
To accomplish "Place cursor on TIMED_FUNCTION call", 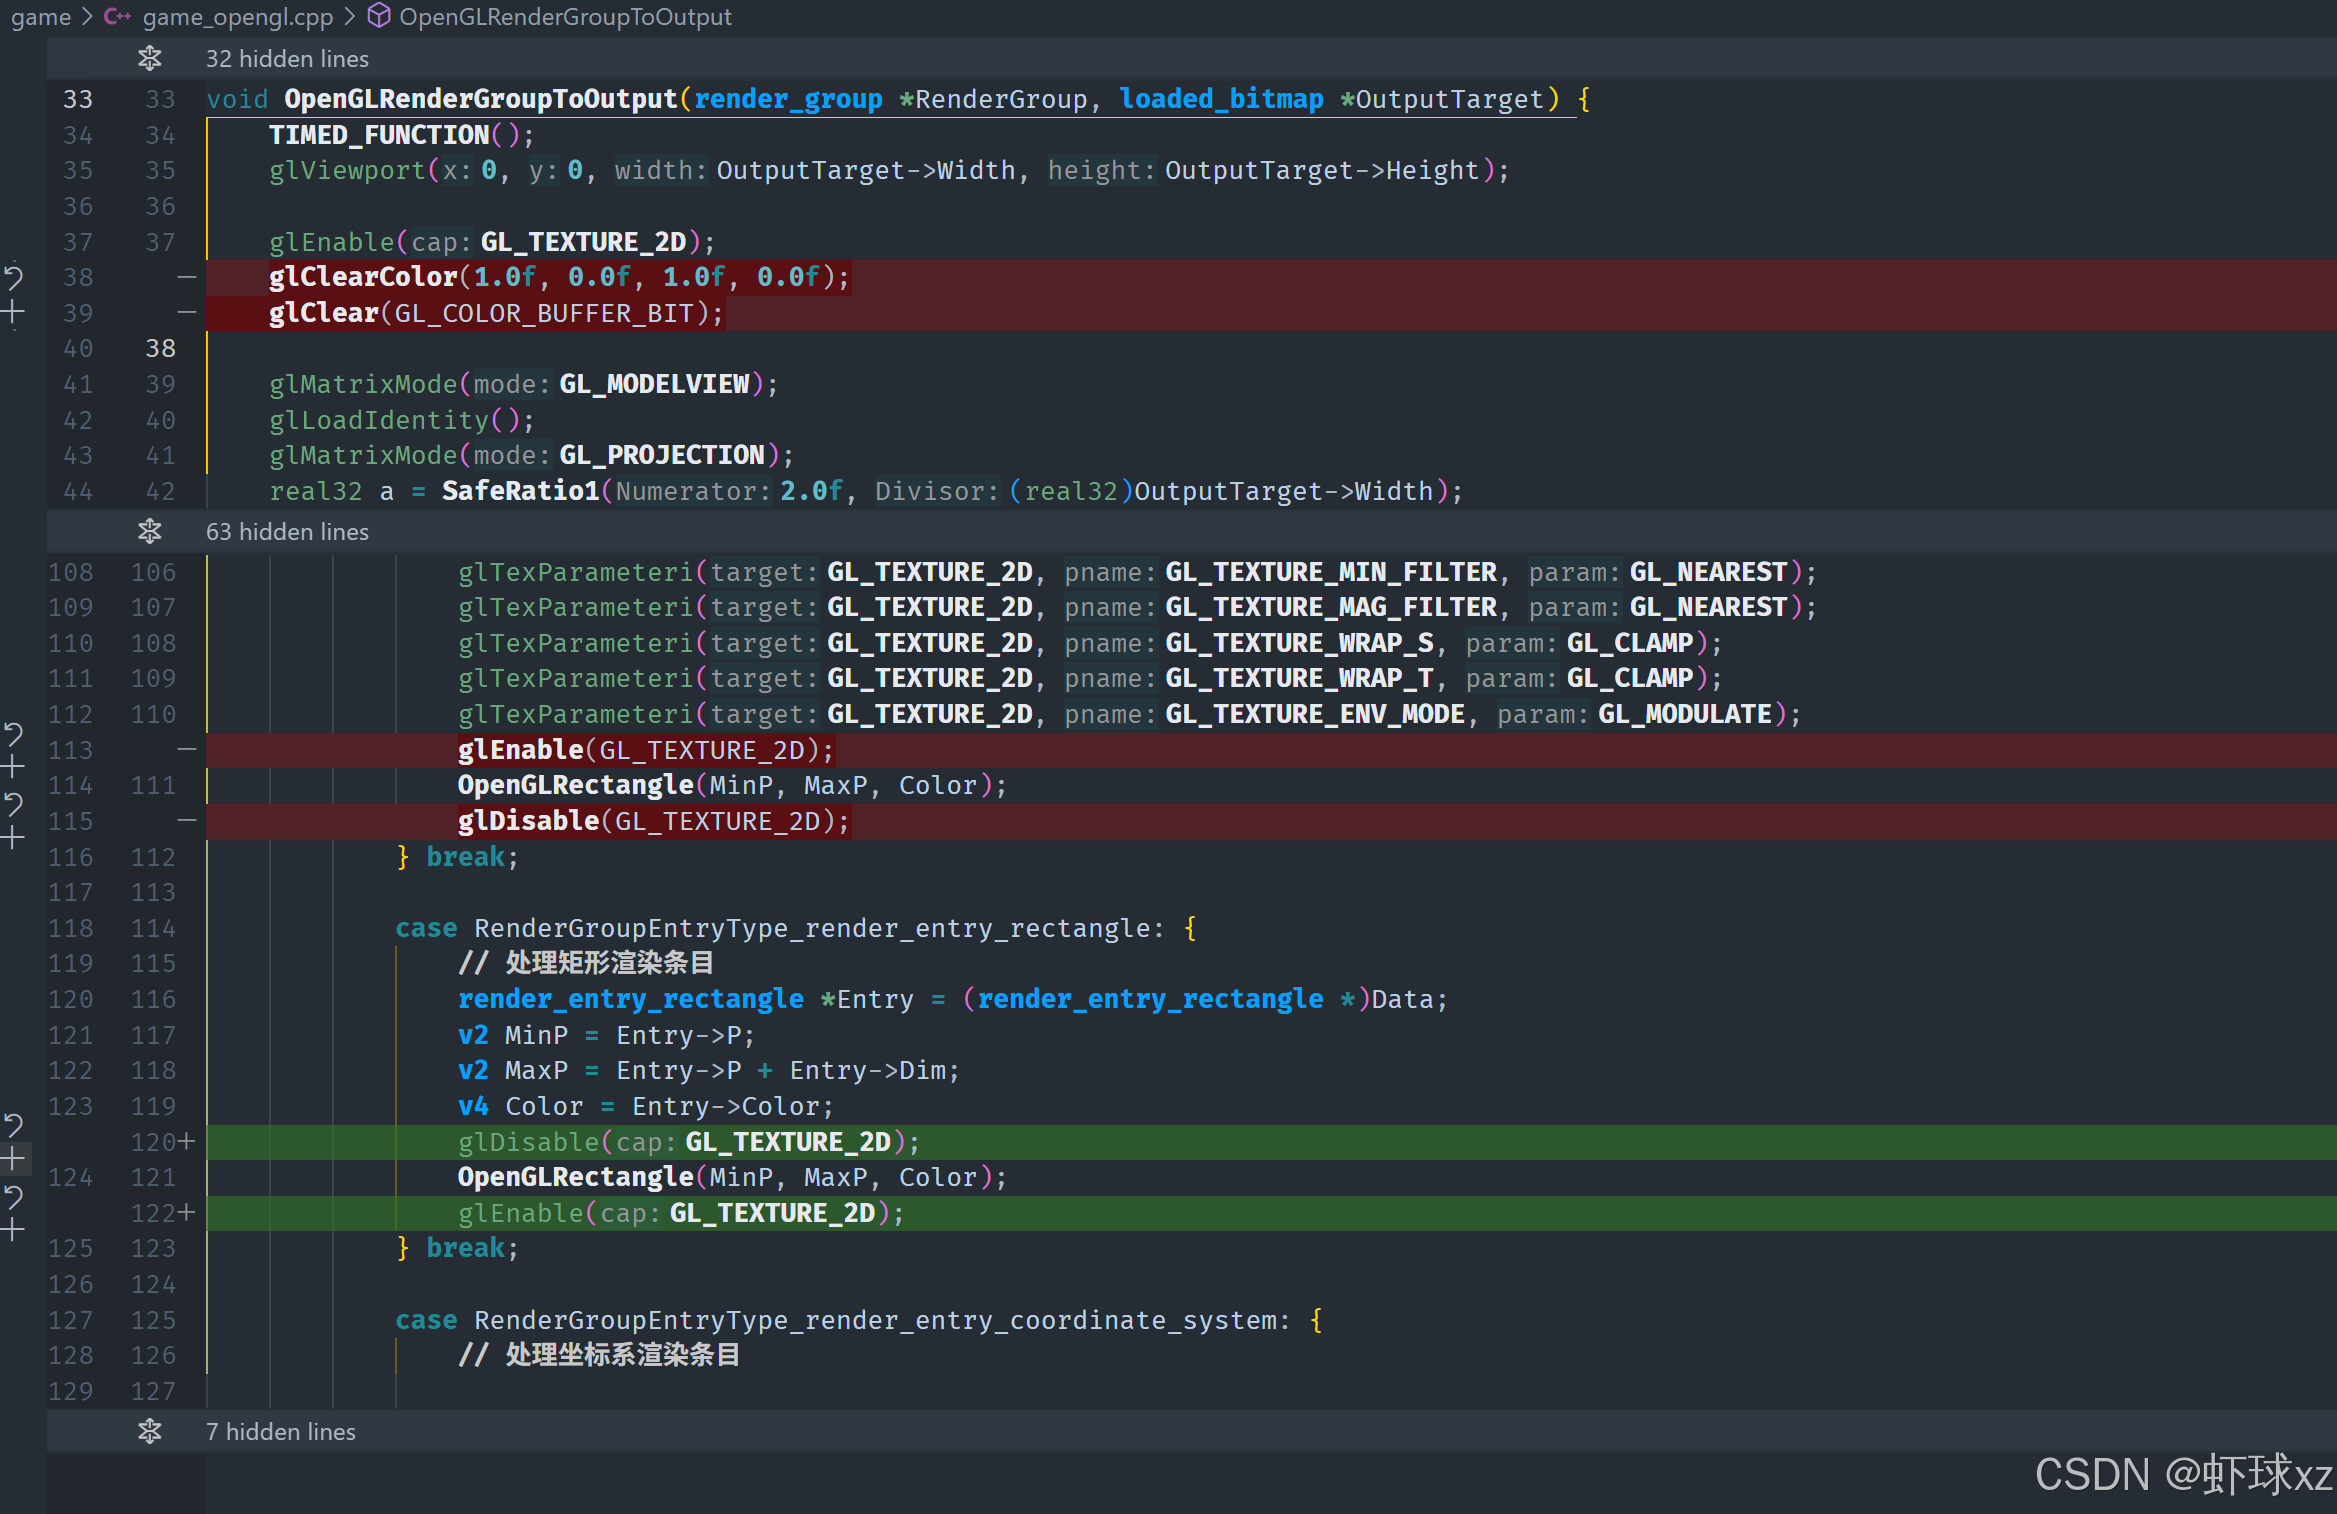I will (378, 135).
